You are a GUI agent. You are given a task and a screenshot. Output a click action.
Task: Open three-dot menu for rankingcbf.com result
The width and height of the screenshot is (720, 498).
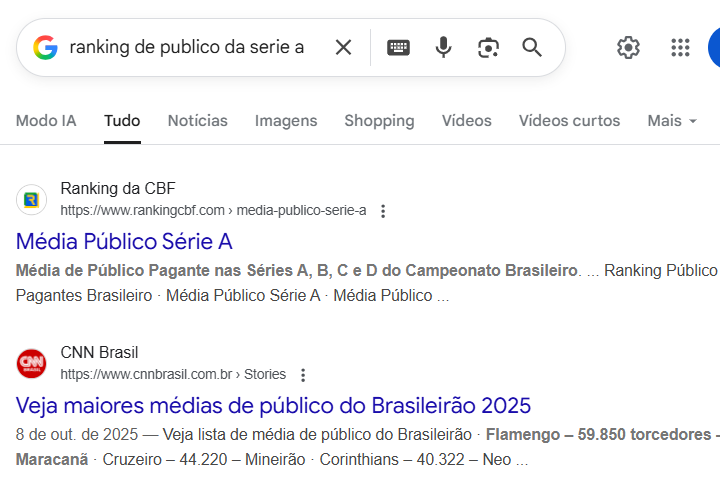383,211
